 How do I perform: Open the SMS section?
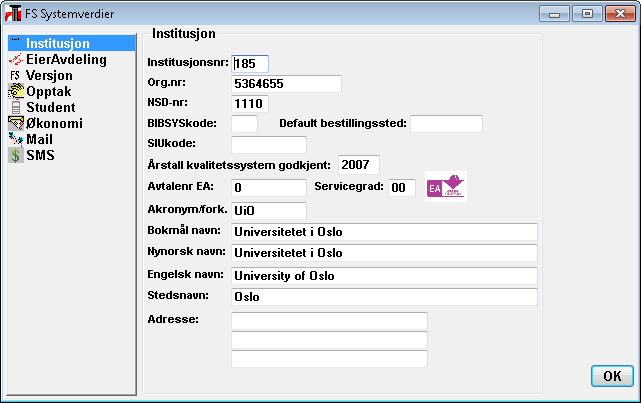(x=40, y=155)
